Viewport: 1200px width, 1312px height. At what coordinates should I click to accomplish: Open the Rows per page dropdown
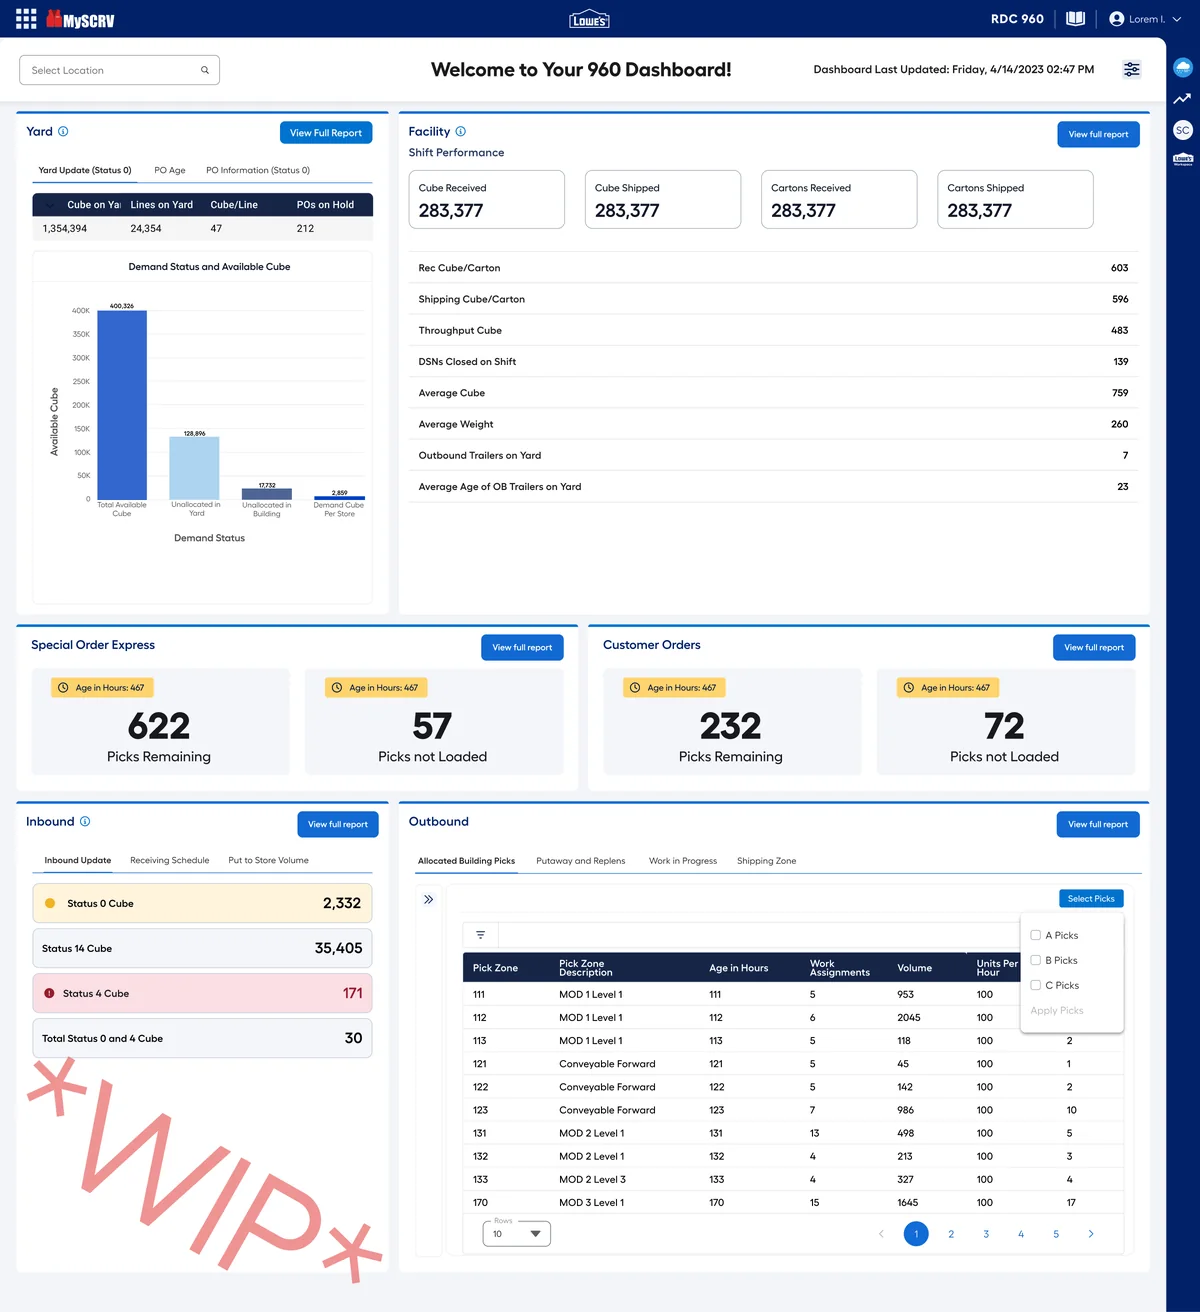[517, 1234]
